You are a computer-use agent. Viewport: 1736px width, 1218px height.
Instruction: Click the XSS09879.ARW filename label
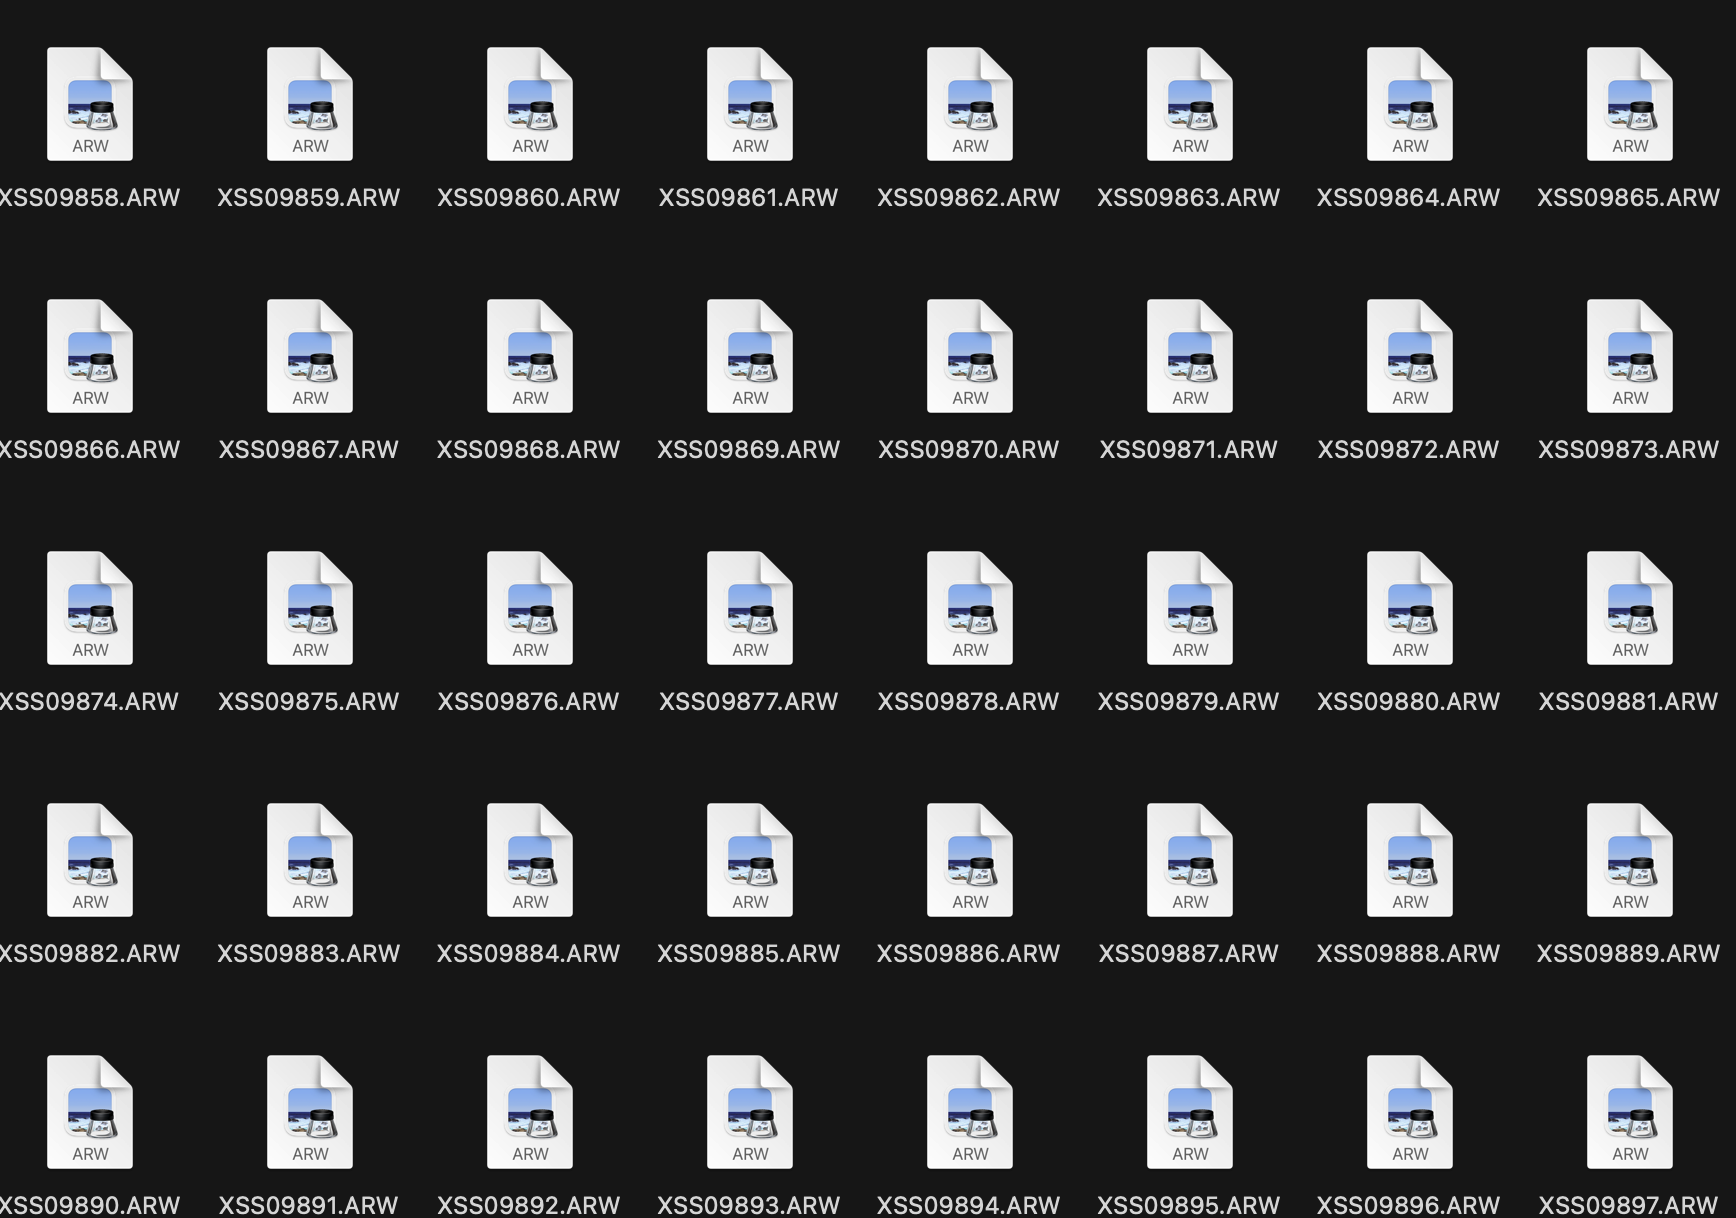coord(1189,702)
